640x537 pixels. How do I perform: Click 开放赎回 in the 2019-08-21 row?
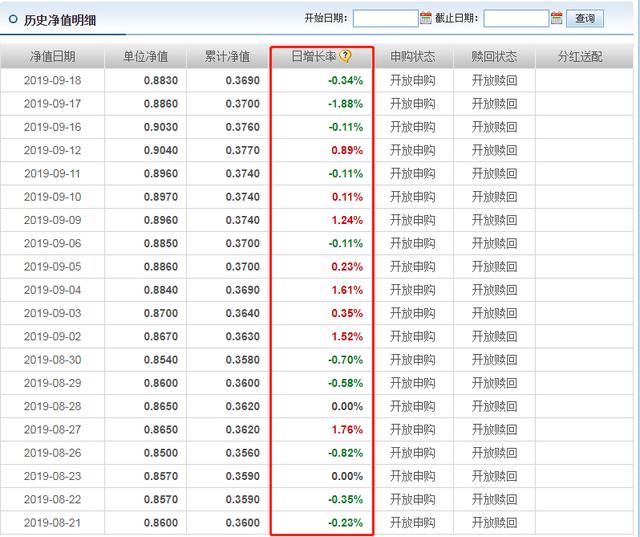[x=494, y=522]
